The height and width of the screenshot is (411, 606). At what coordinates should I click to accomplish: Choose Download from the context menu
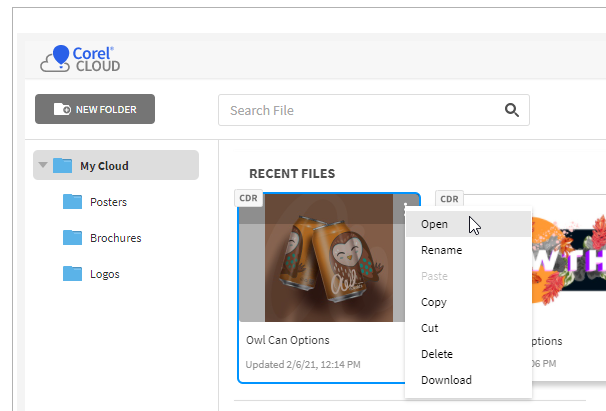point(468,380)
